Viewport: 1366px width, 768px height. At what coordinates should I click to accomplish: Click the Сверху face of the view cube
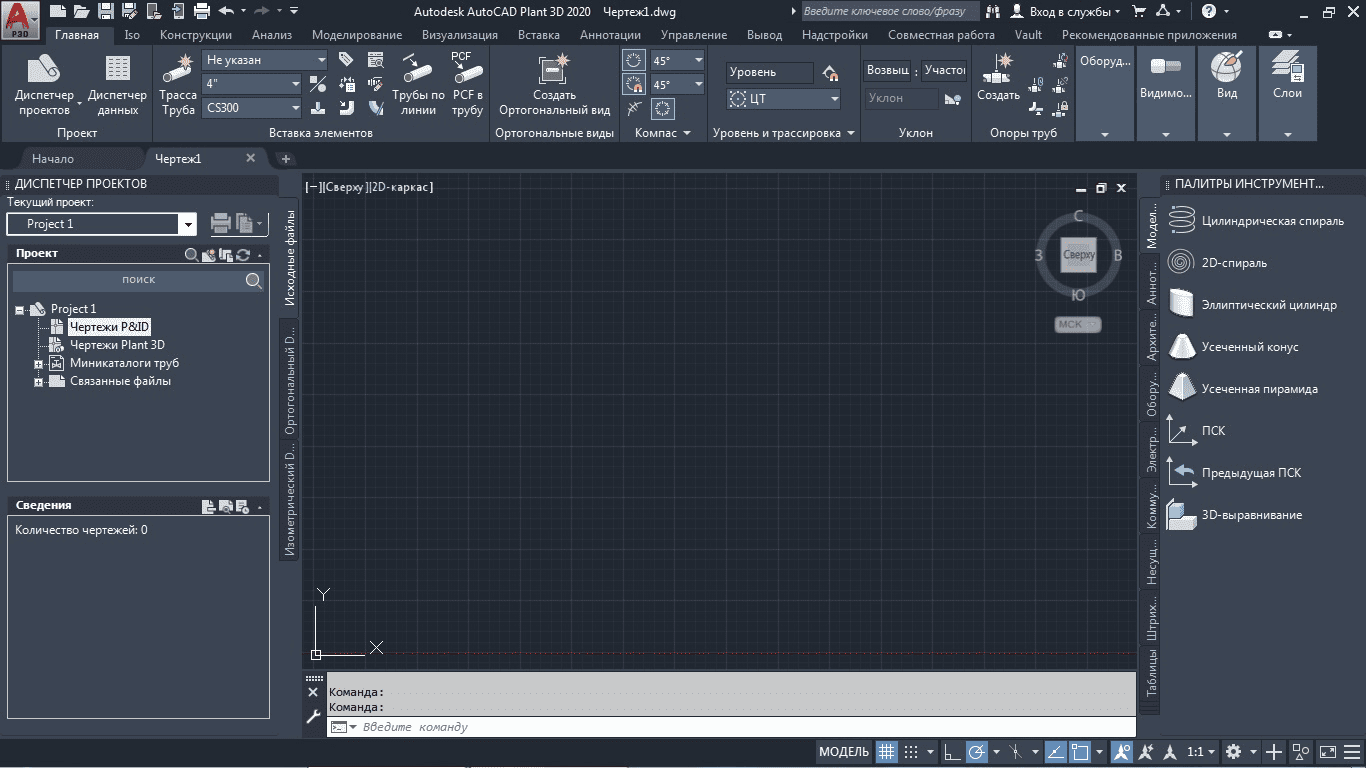1079,255
